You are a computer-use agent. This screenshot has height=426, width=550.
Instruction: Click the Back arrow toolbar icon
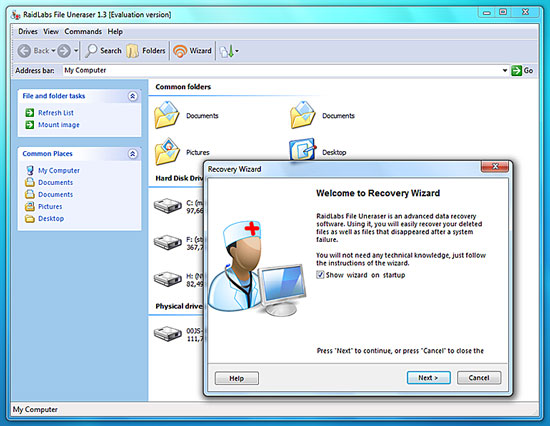[24, 51]
